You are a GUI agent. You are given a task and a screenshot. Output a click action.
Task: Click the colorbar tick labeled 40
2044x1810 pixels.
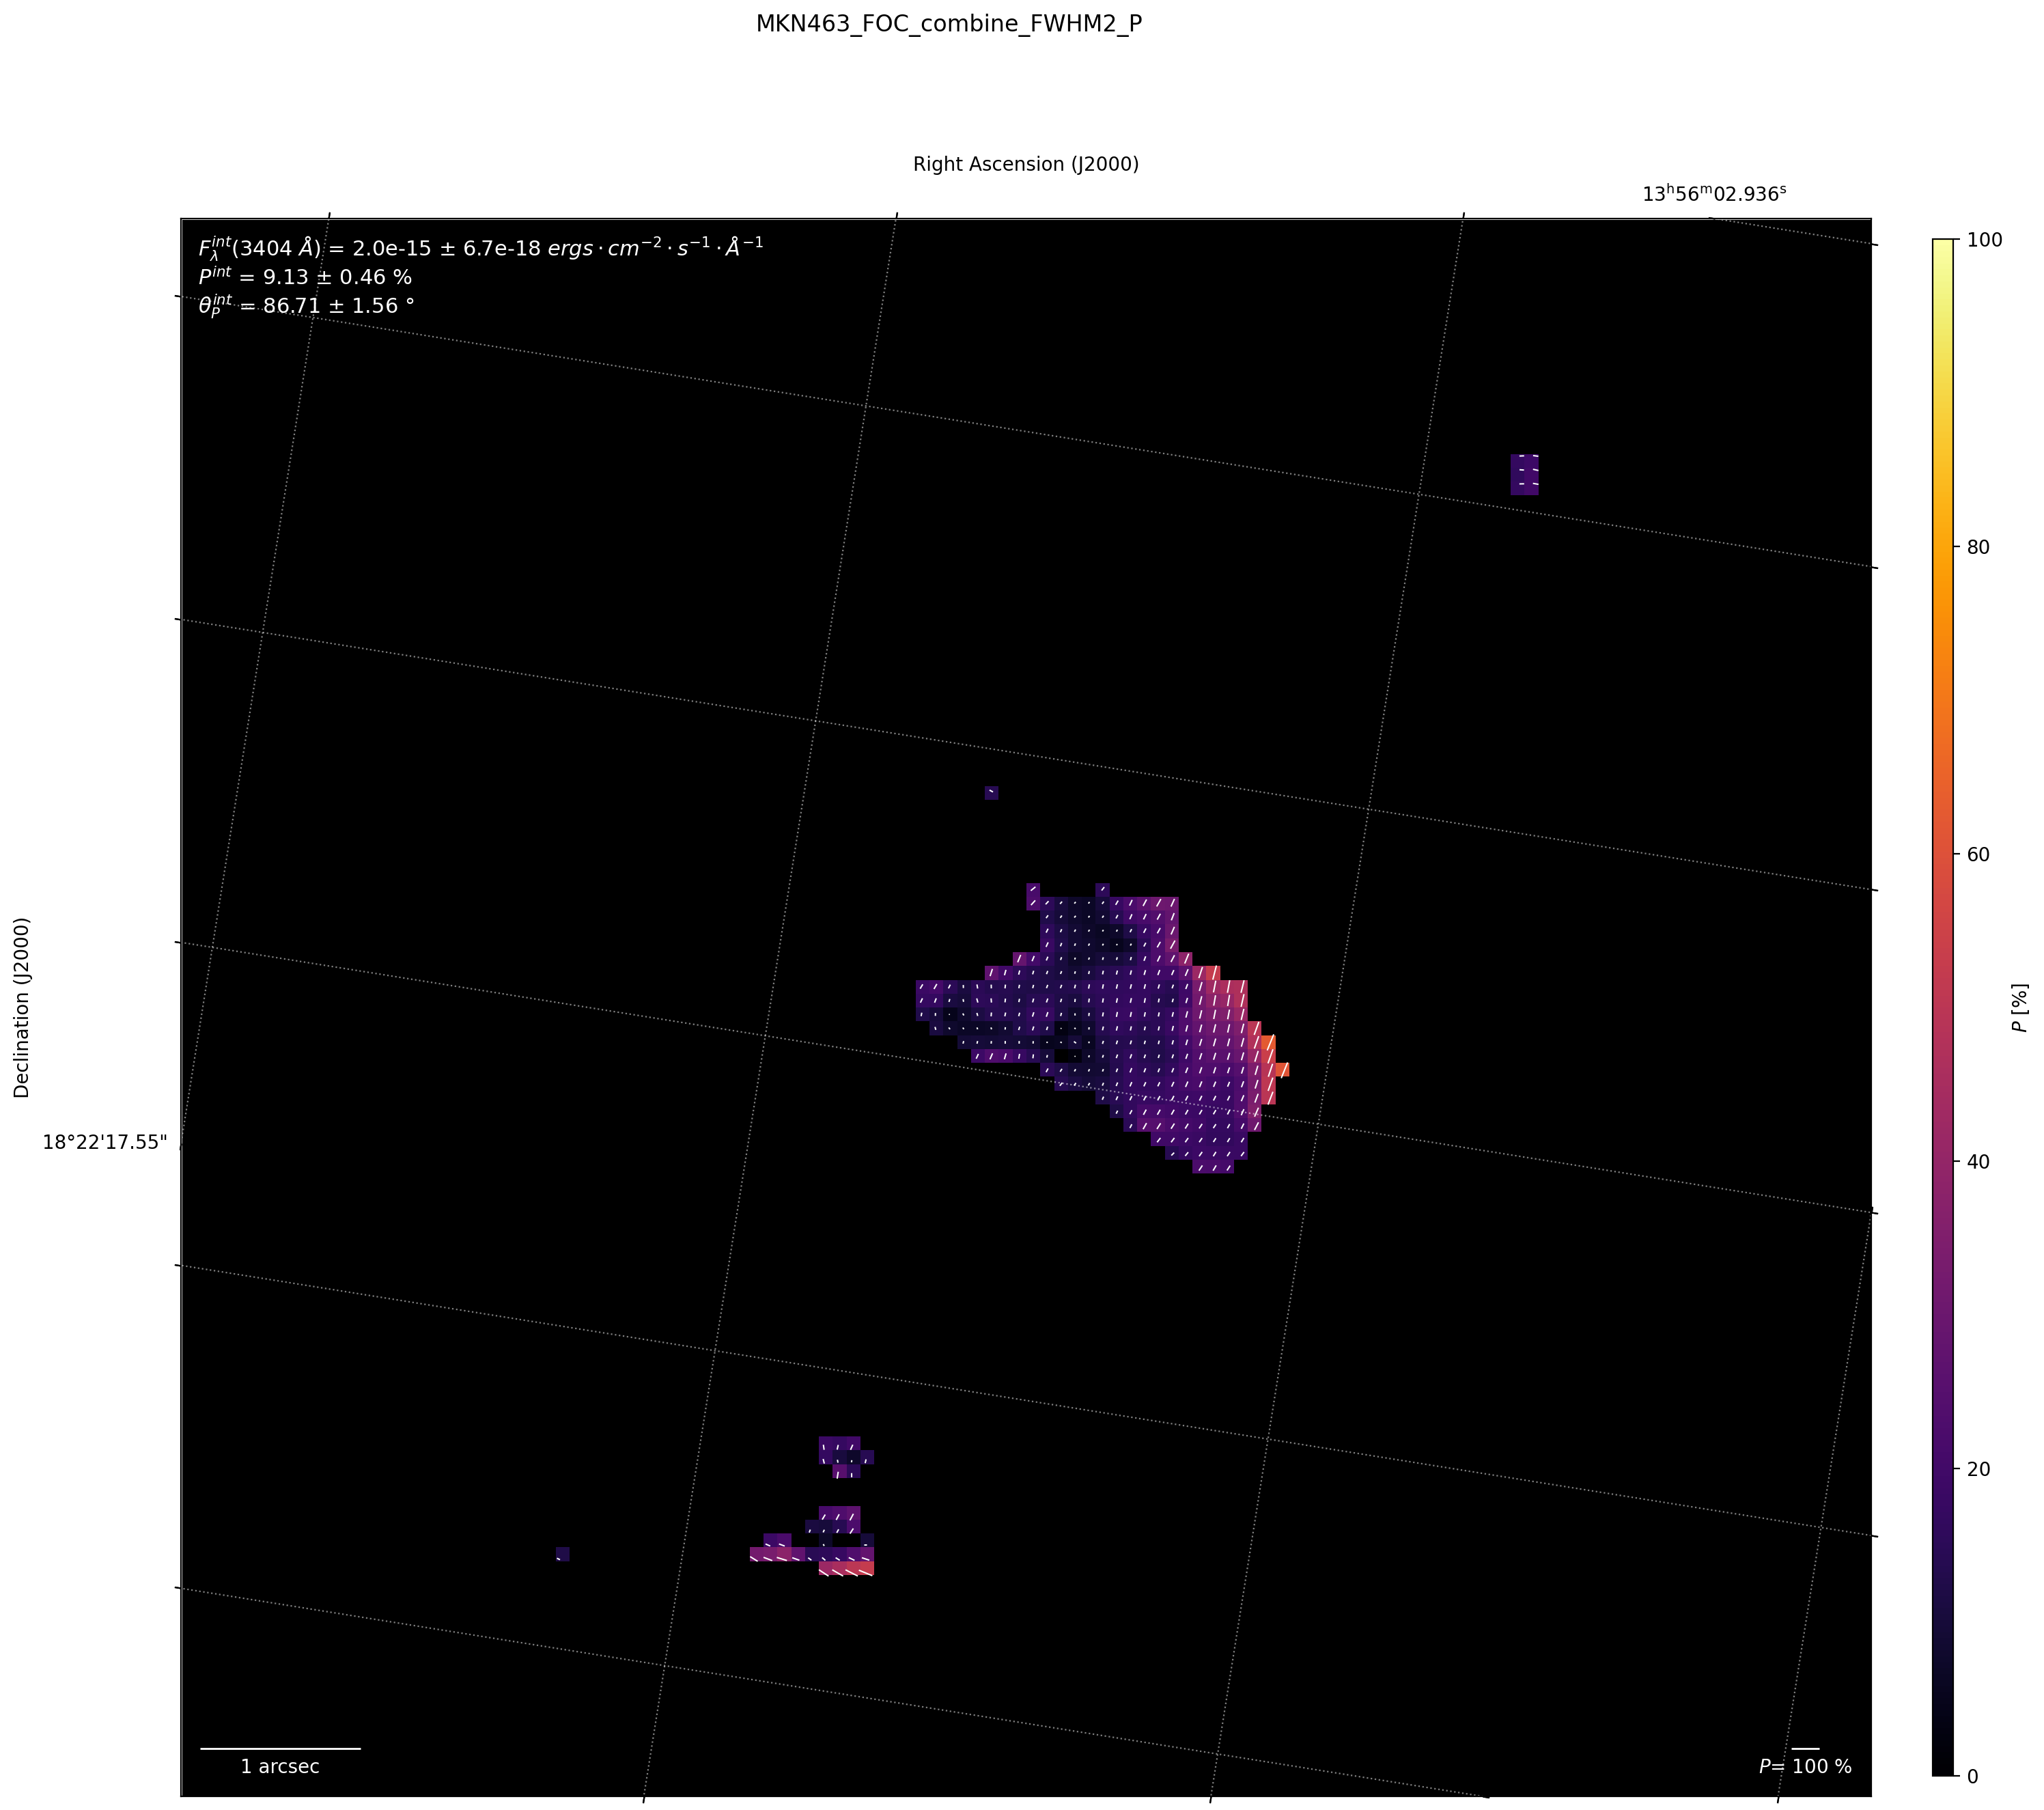(x=1978, y=1161)
